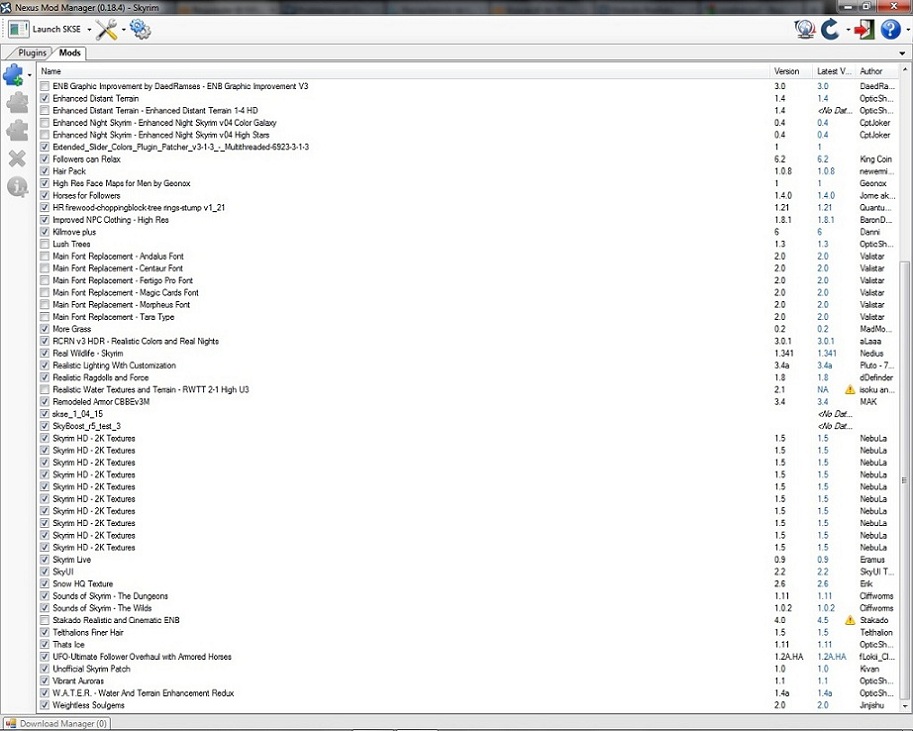Enable Realistic Water Textures and Terrain checkbox
The width and height of the screenshot is (913, 731).
click(45, 390)
